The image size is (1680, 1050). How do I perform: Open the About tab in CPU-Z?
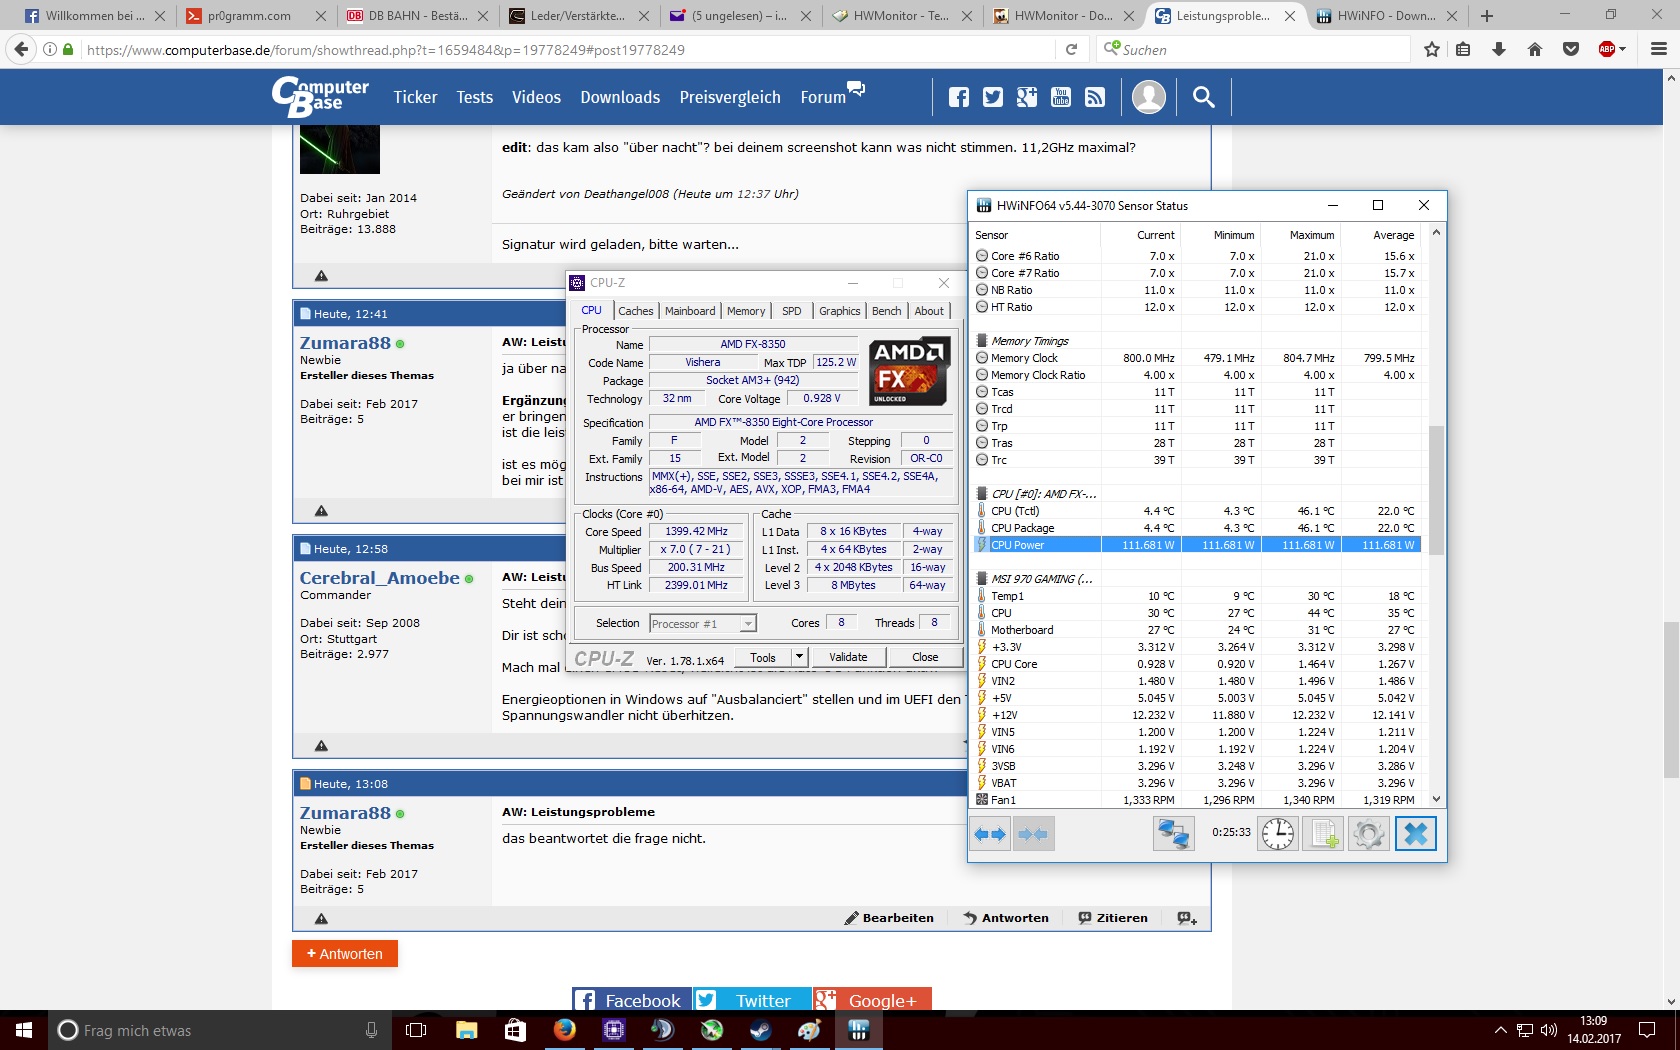(929, 311)
